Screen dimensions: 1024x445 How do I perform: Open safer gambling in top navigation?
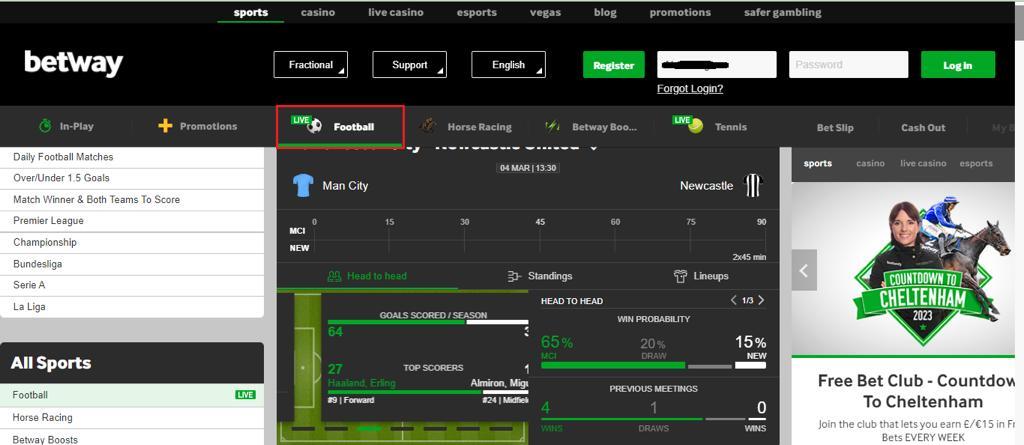782,12
